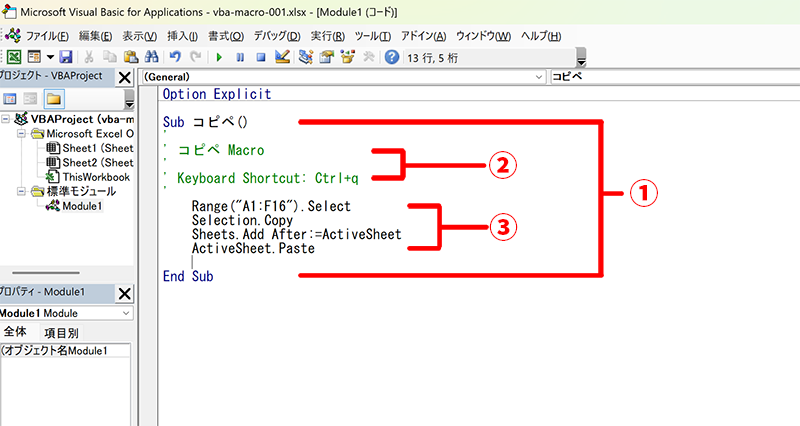Open the Module1 properties object dropdown
This screenshot has height=426, width=800.
[x=125, y=314]
